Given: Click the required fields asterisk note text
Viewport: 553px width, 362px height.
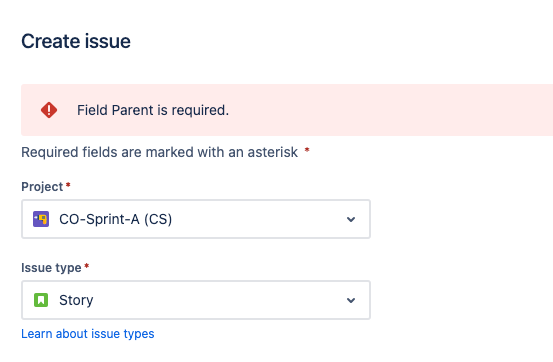Looking at the screenshot, I should 159,152.
